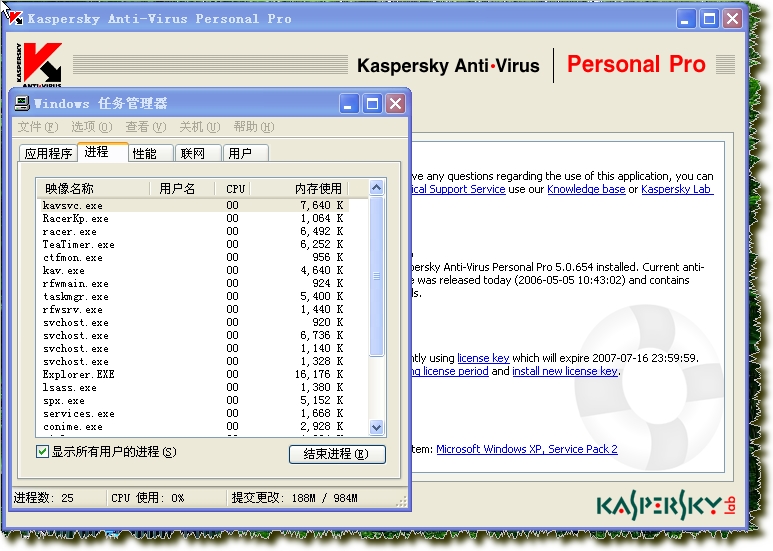Sort by 映像名称 column header
The image size is (773, 551).
[93, 188]
